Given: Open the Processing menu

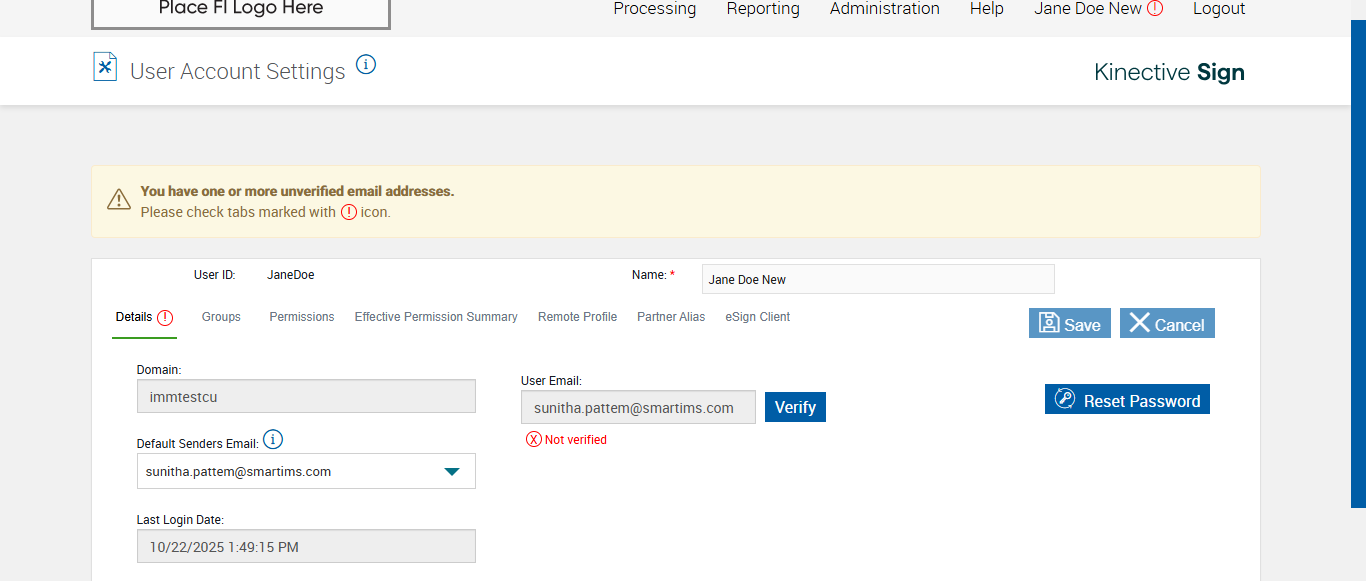Looking at the screenshot, I should 654,9.
